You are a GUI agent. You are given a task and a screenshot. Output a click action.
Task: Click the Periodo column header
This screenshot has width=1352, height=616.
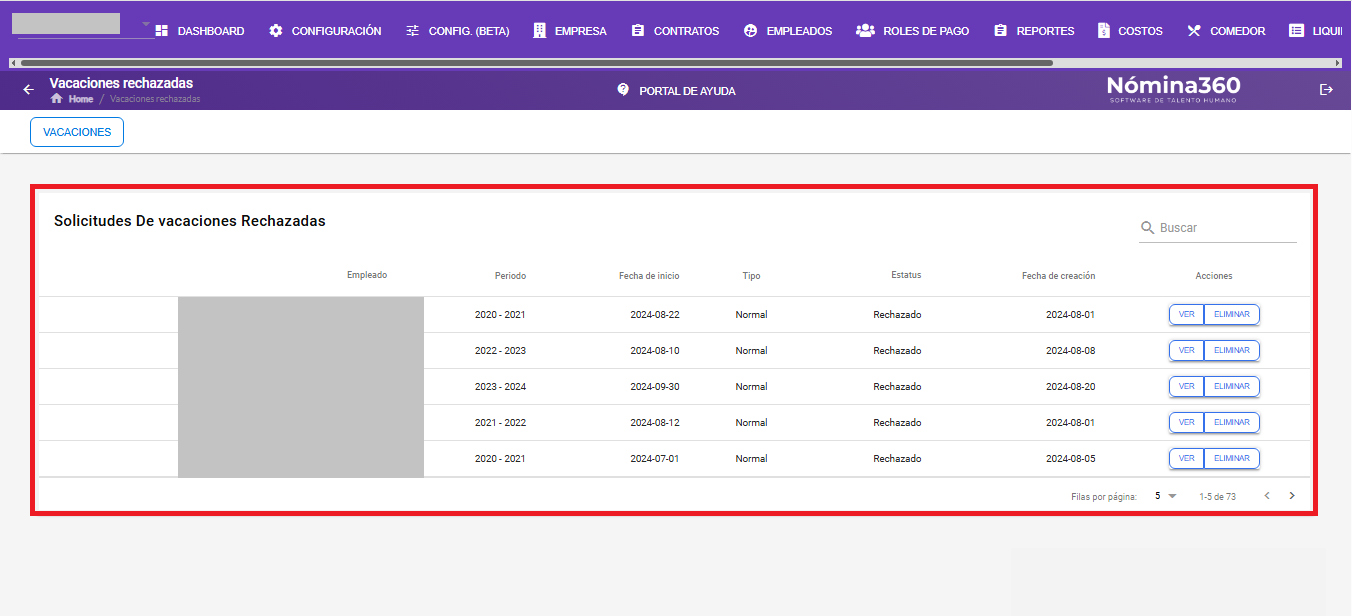[x=510, y=276]
